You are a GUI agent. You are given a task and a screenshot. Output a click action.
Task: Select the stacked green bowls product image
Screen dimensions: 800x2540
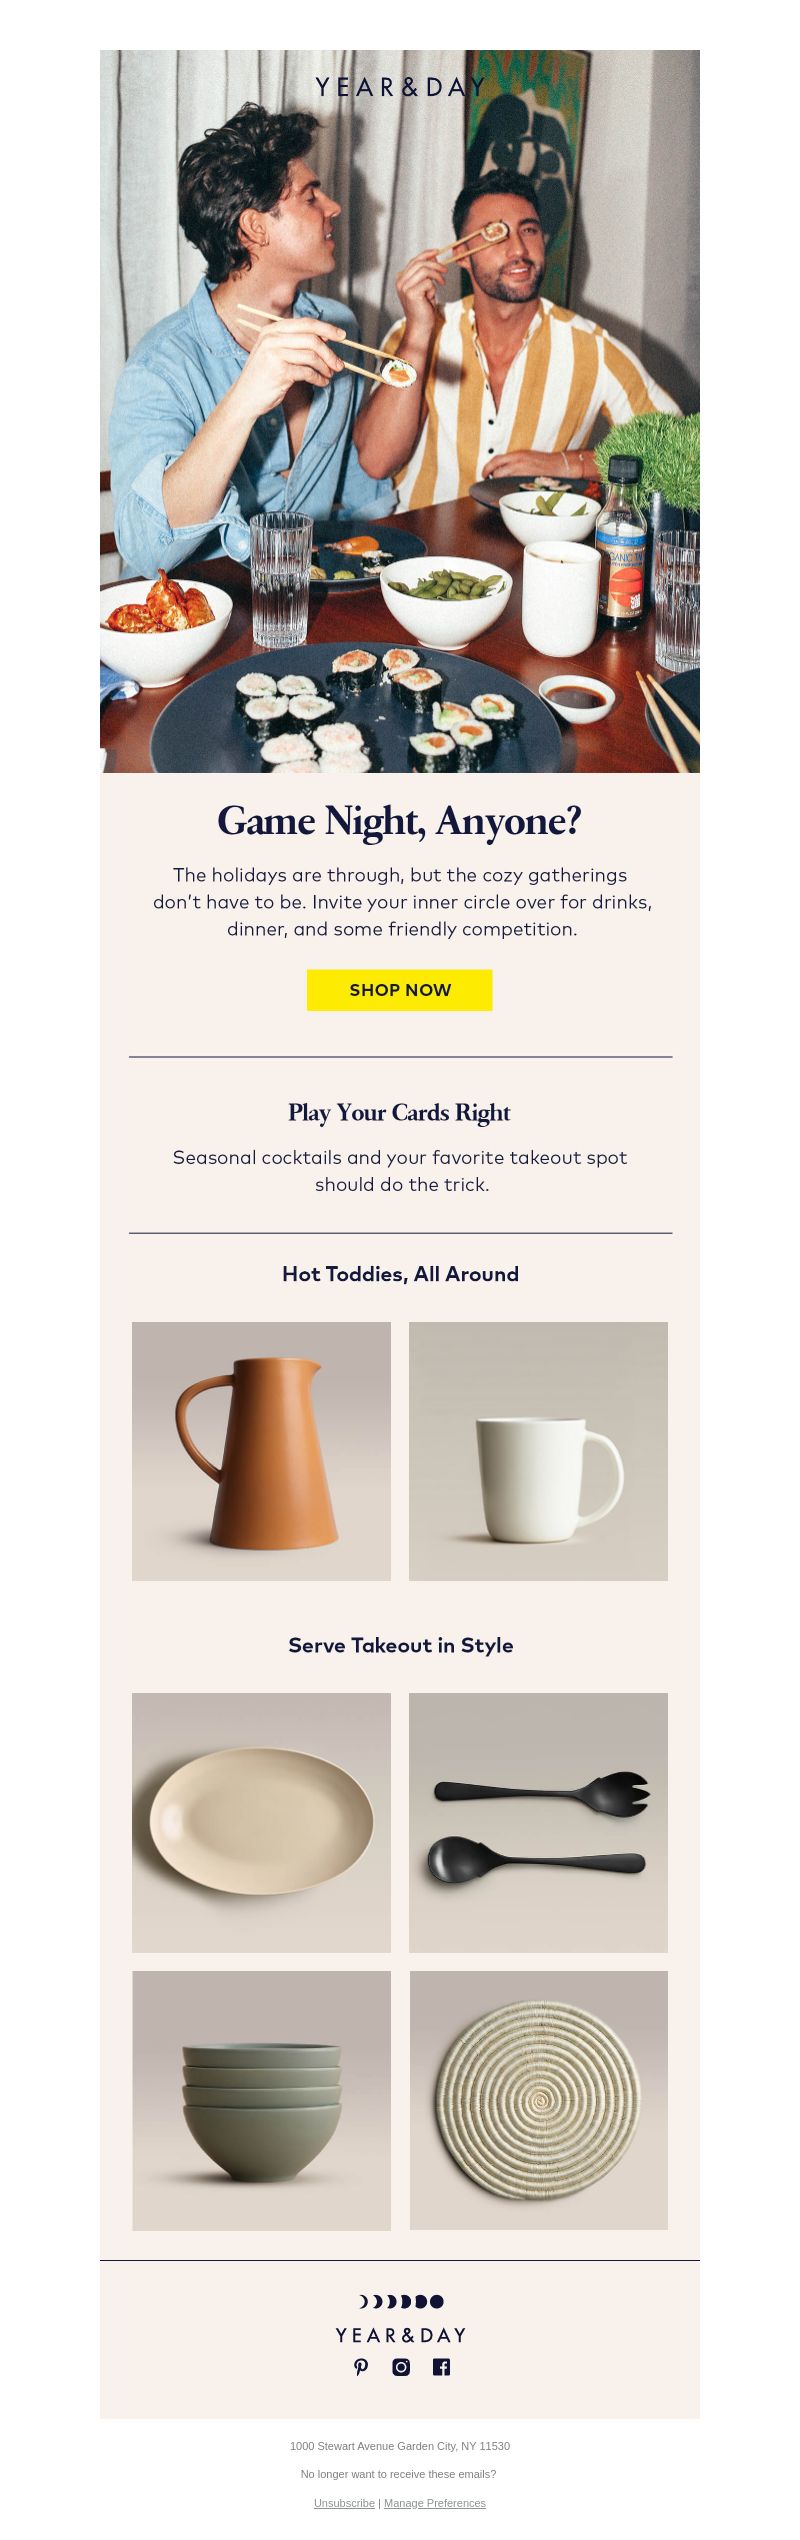click(x=261, y=2100)
